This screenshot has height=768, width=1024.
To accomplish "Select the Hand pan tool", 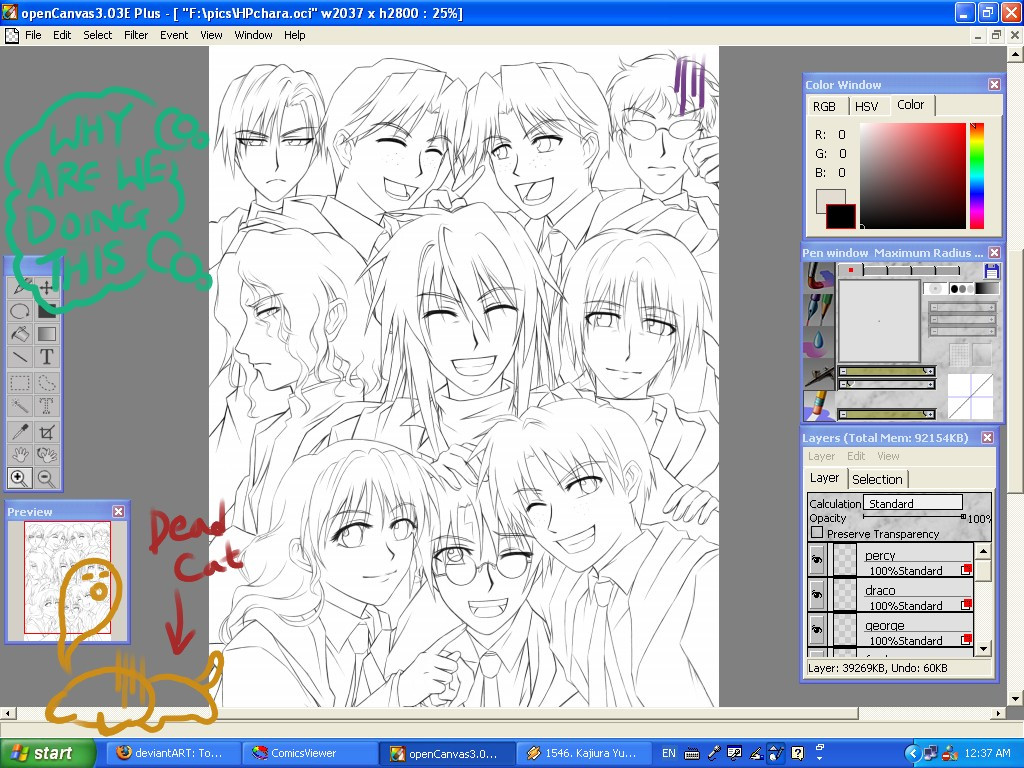I will 20,455.
